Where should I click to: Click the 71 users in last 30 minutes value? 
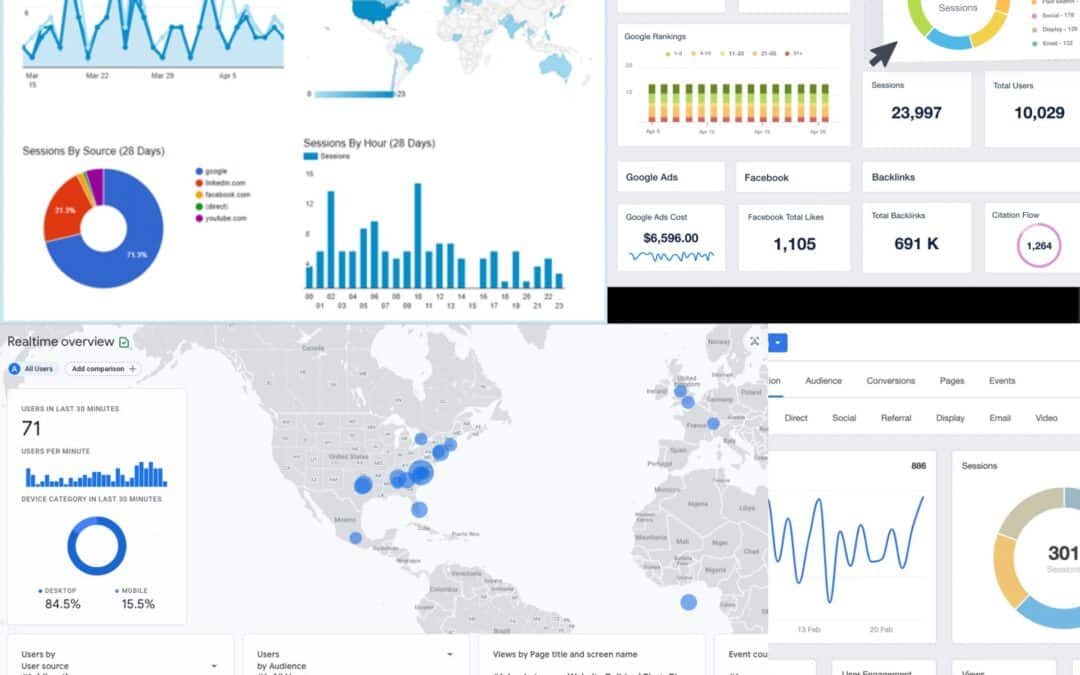coord(31,428)
